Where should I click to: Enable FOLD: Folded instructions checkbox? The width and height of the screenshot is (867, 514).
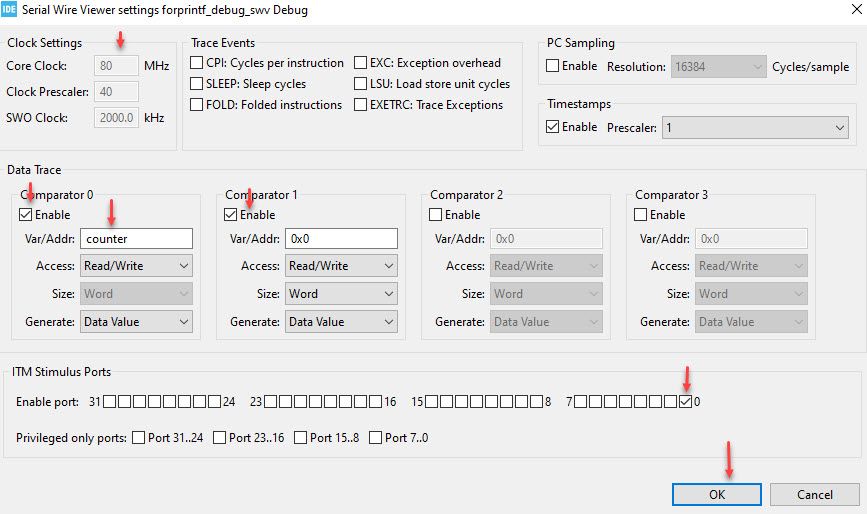tap(196, 104)
